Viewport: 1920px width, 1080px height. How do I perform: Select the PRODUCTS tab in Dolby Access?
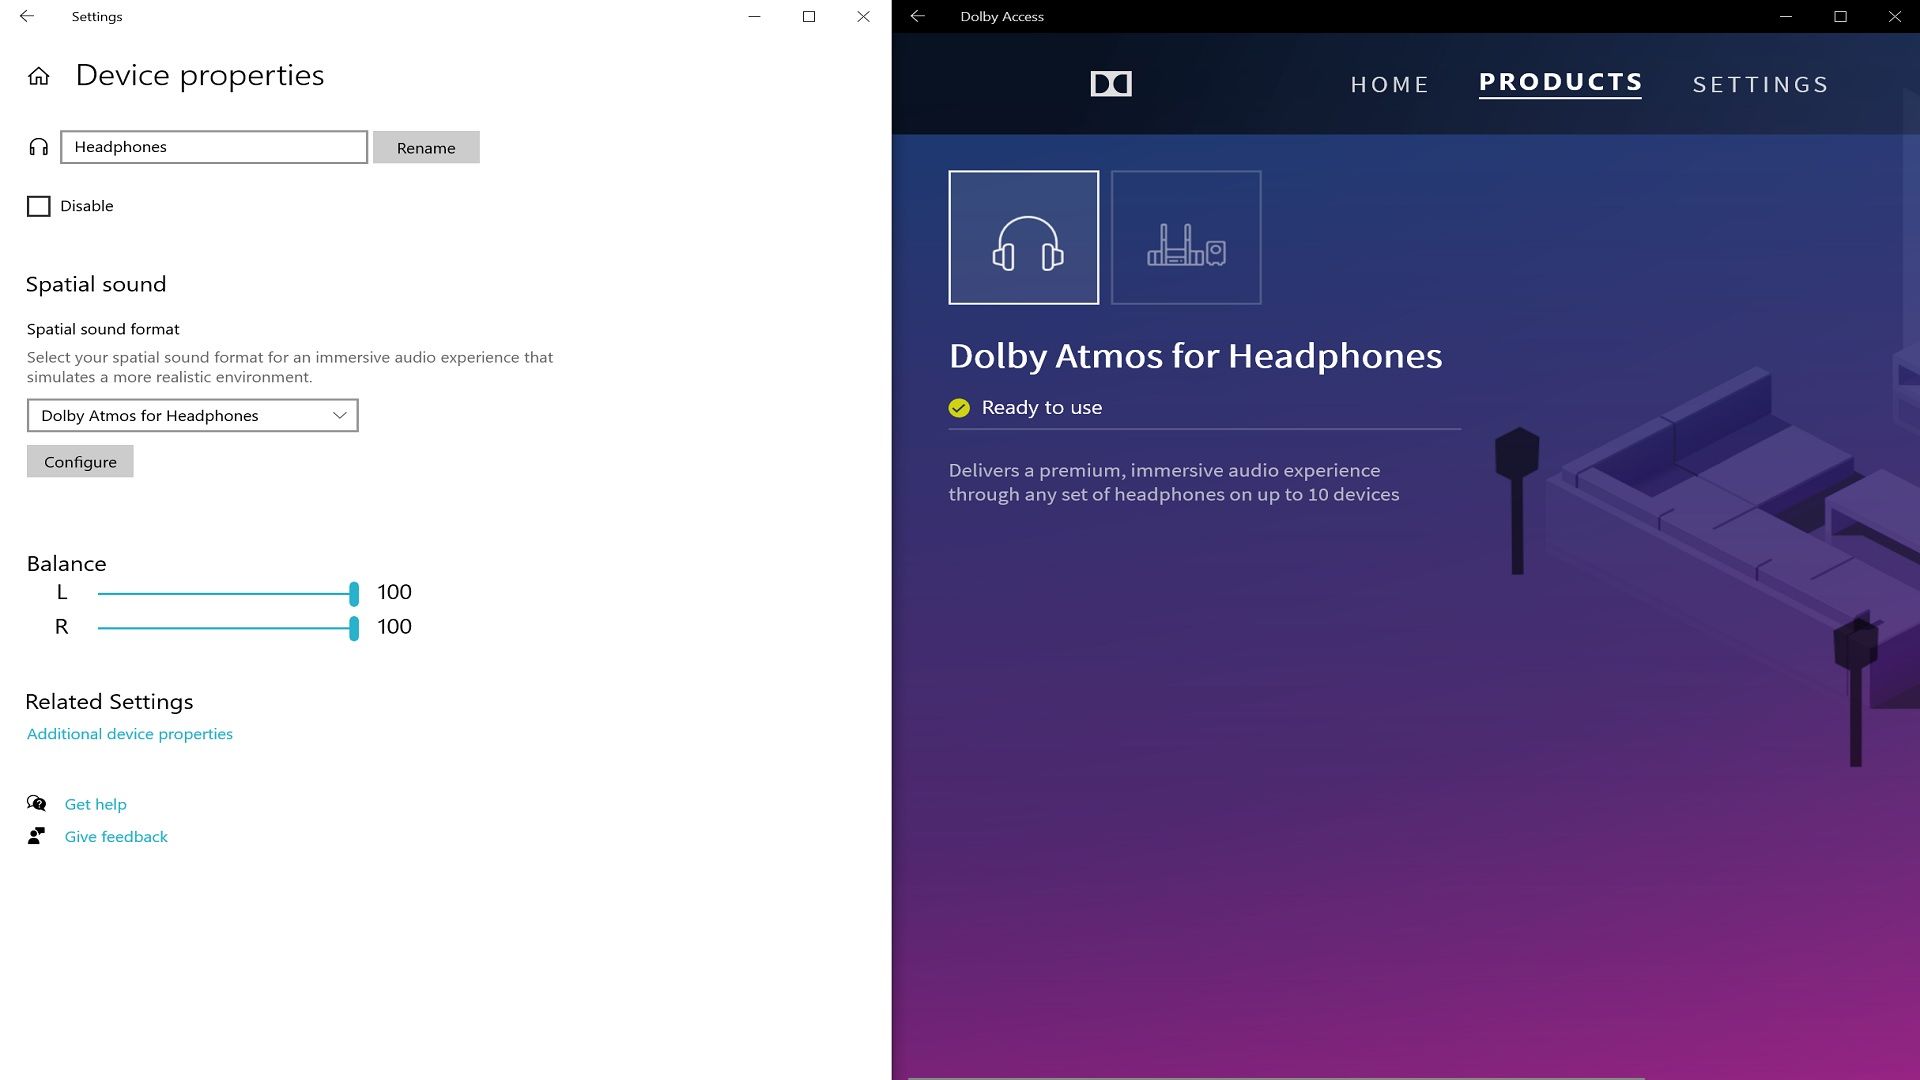[x=1560, y=82]
